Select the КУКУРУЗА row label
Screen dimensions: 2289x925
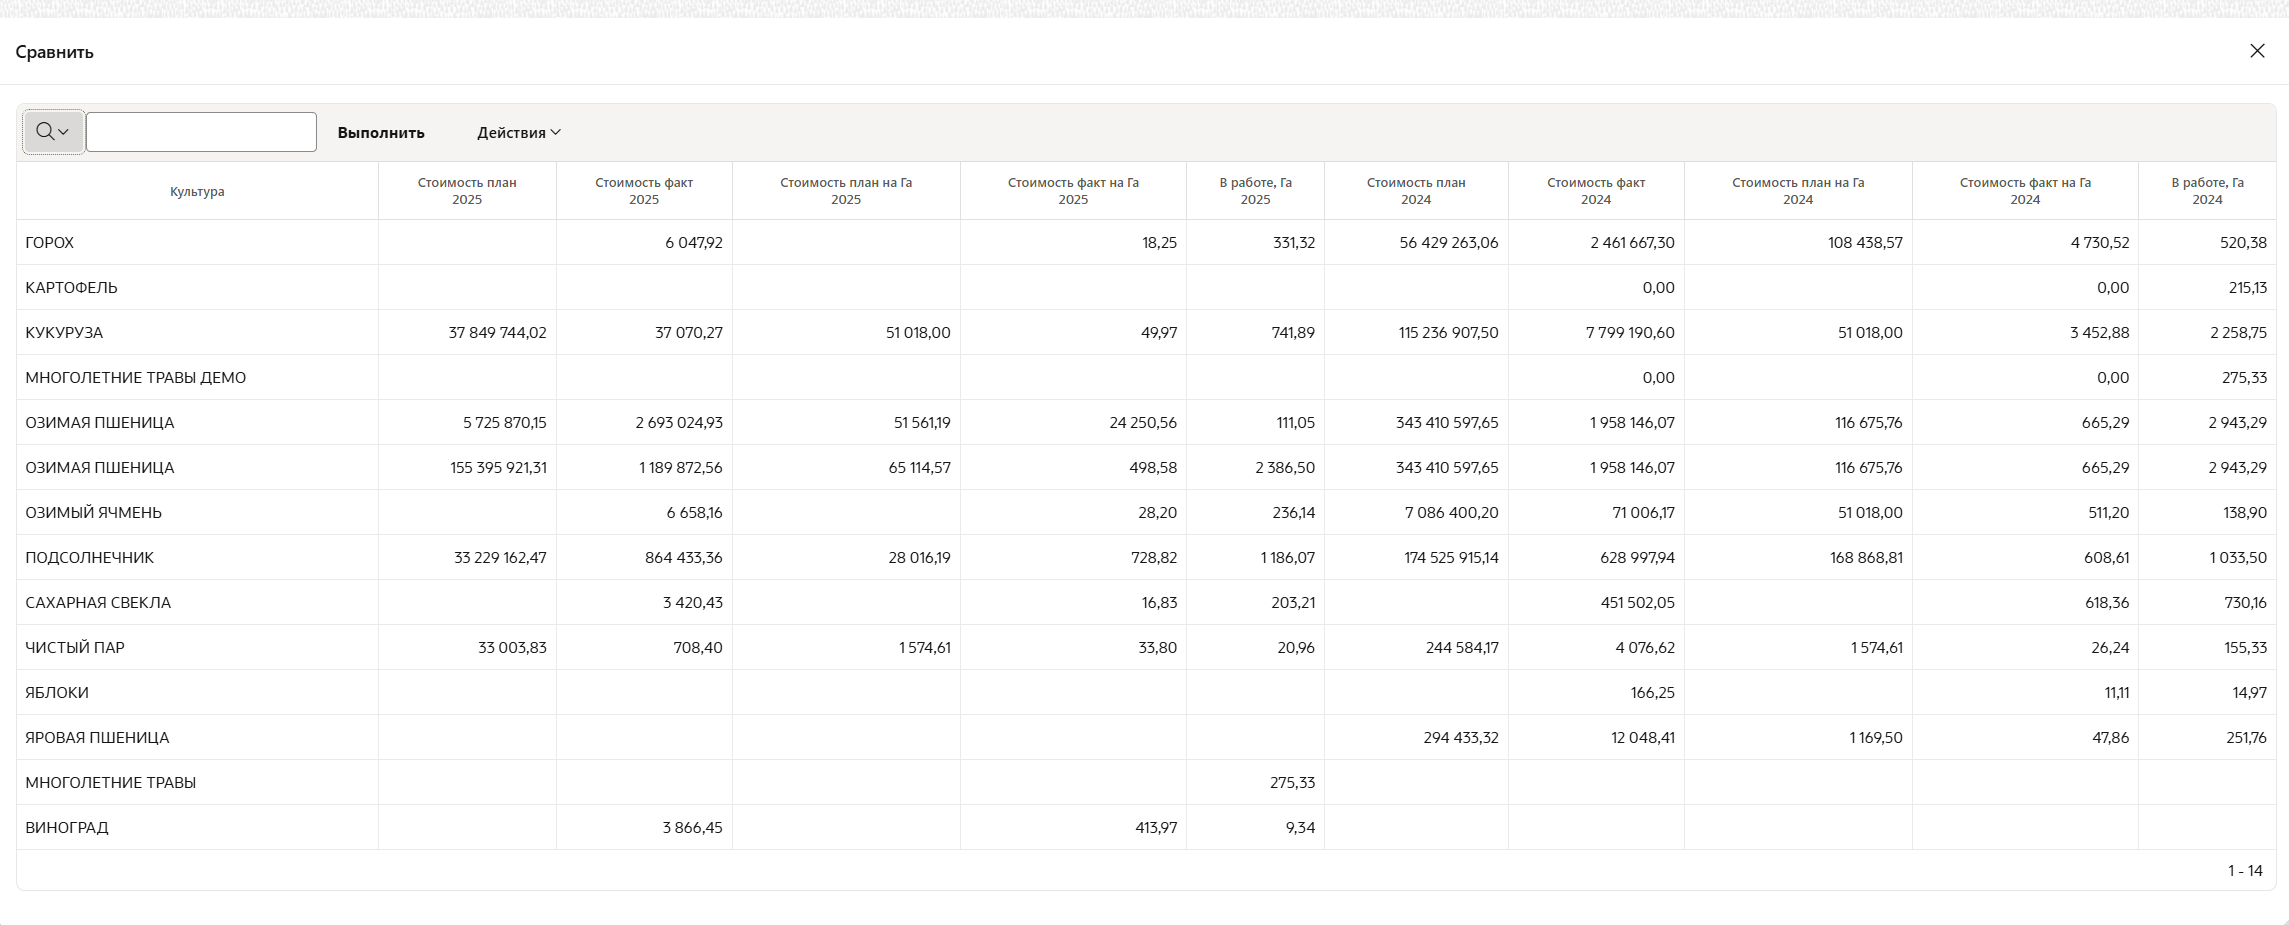point(64,333)
